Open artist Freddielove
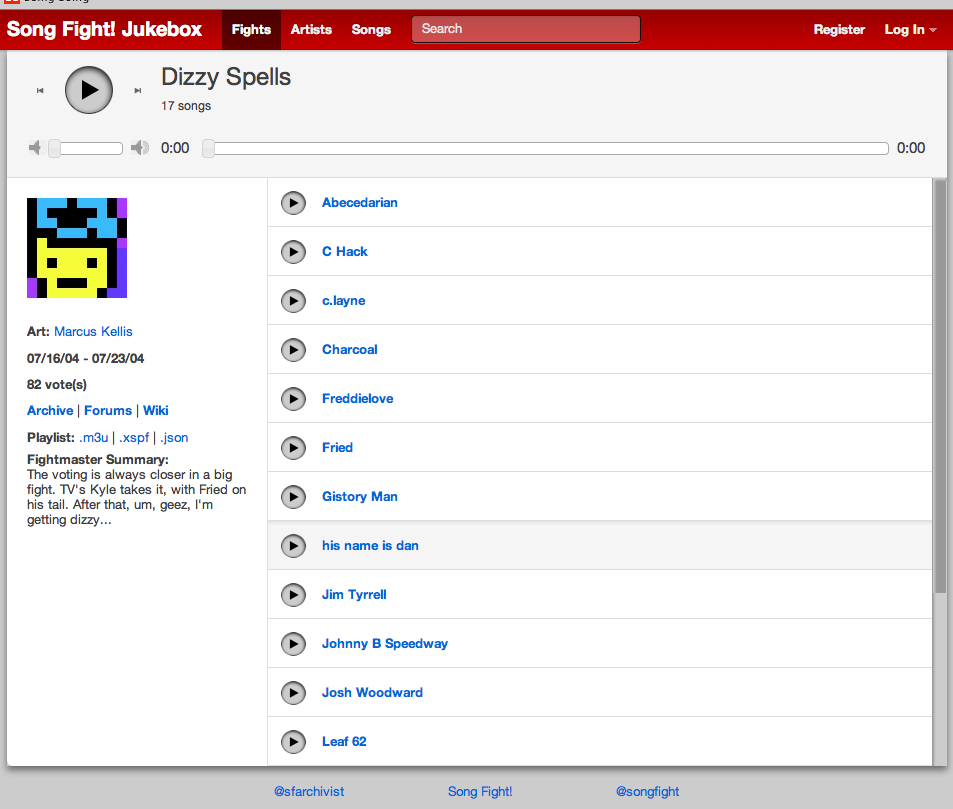953x809 pixels. coord(357,399)
